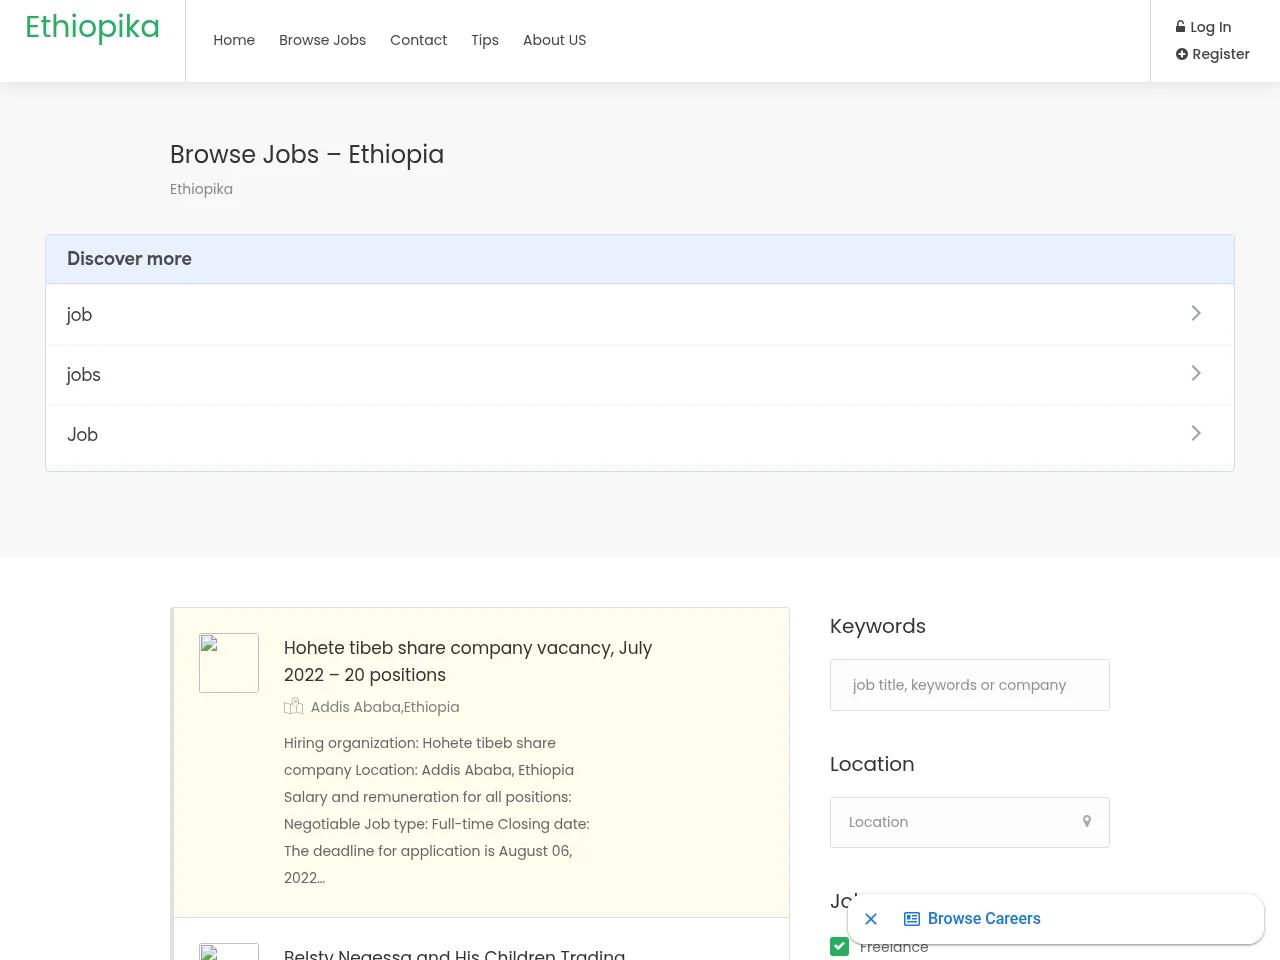Go to the Home menu item
Viewport: 1280px width, 960px height.
[x=234, y=40]
